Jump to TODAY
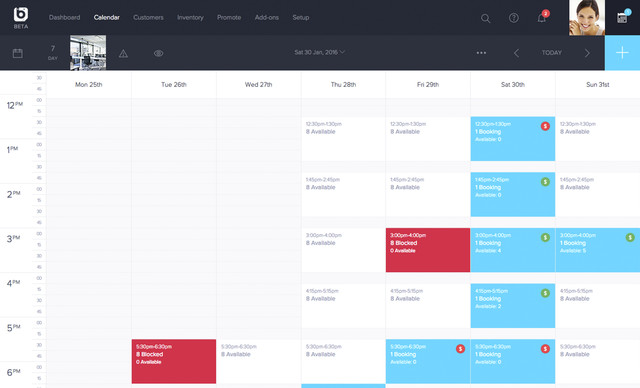 point(551,53)
